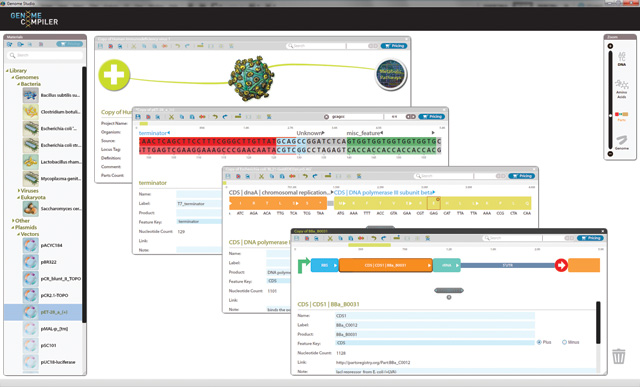
Task: Select the Amino Acids zoom level icon
Action: (x=622, y=89)
